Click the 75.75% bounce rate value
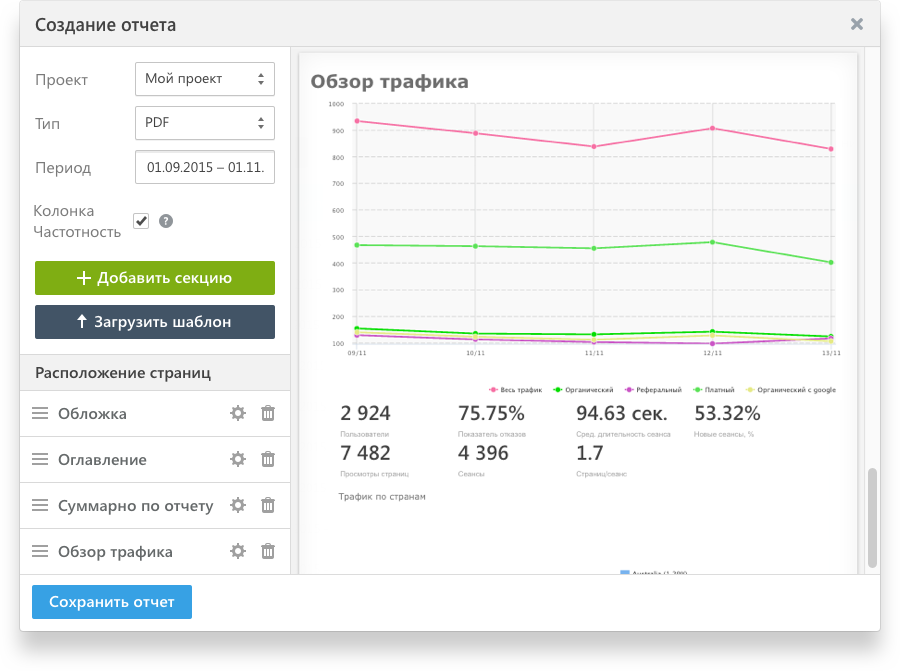Image resolution: width=900 pixels, height=671 pixels. [491, 413]
